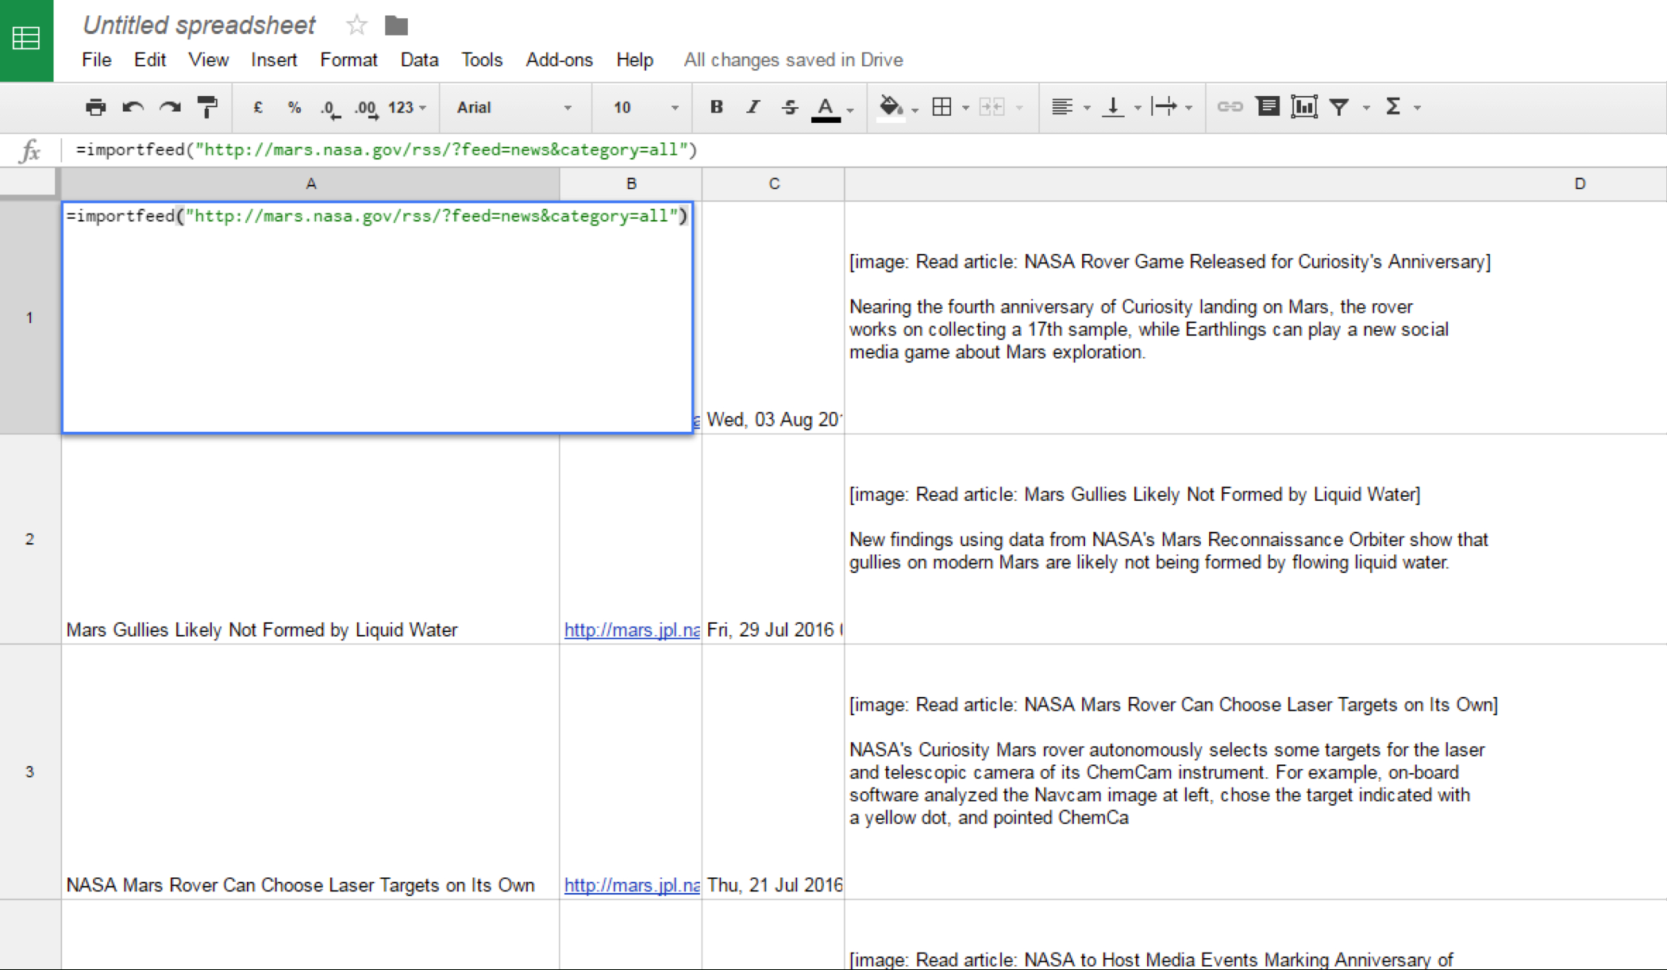The height and width of the screenshot is (970, 1667).
Task: Open the vertical align dropdown
Action: coord(1121,107)
